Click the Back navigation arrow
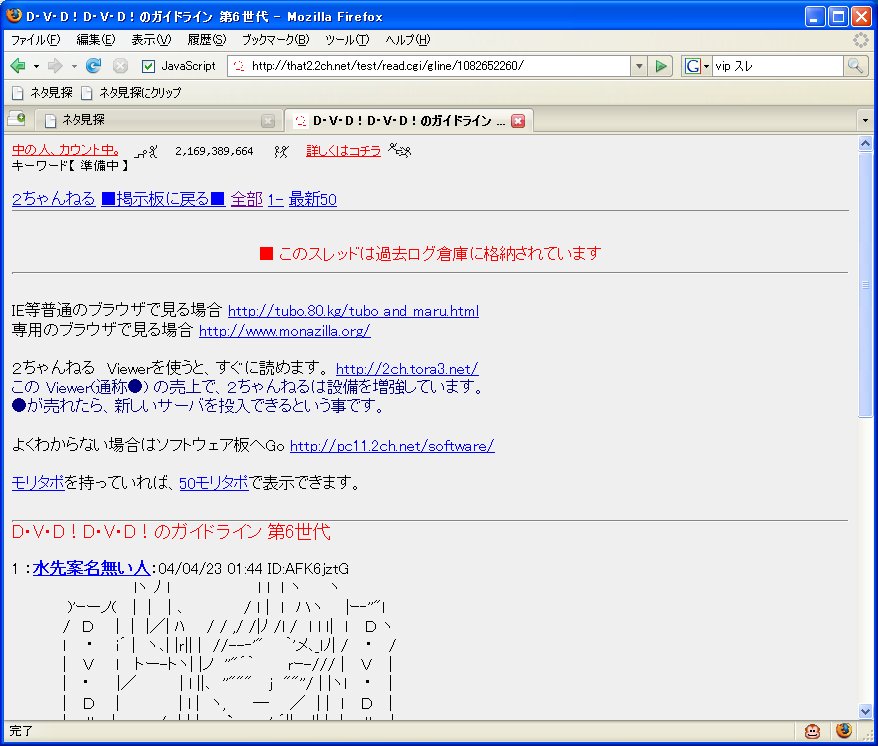The image size is (878, 746). pyautogui.click(x=18, y=66)
